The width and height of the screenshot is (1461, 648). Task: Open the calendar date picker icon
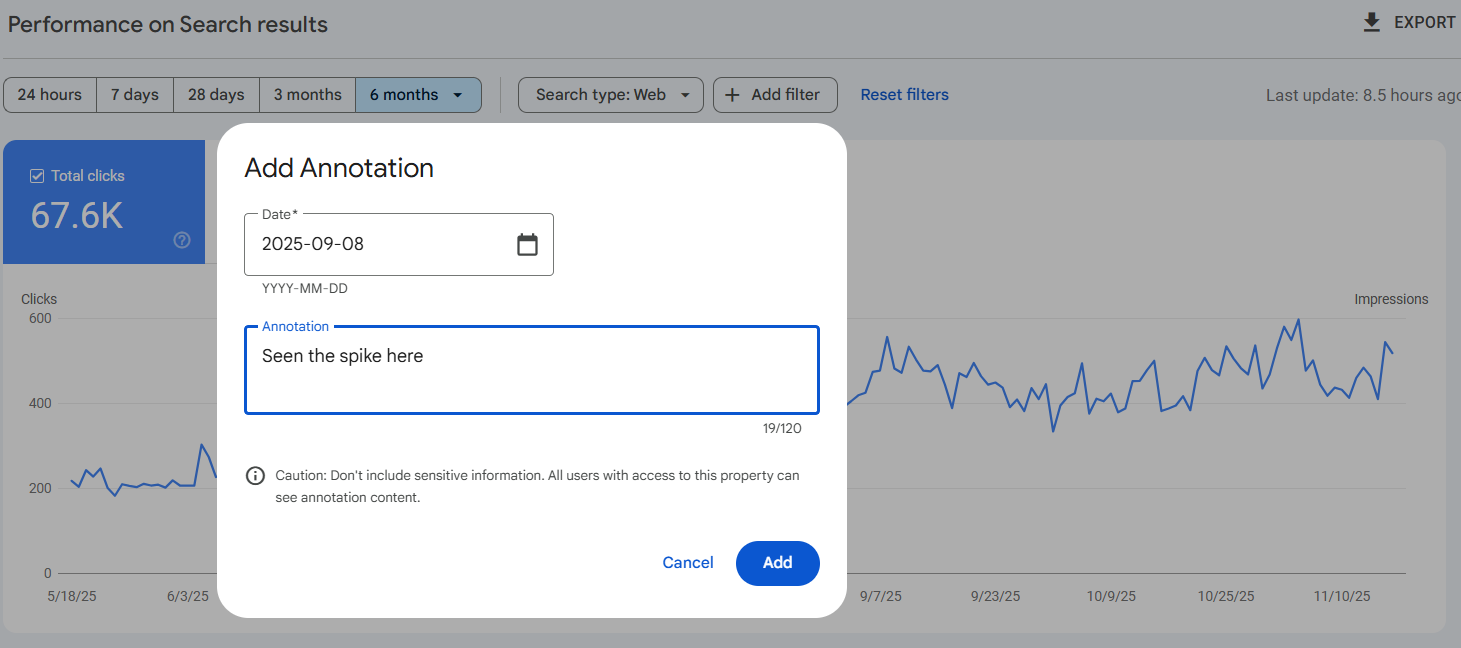click(527, 244)
